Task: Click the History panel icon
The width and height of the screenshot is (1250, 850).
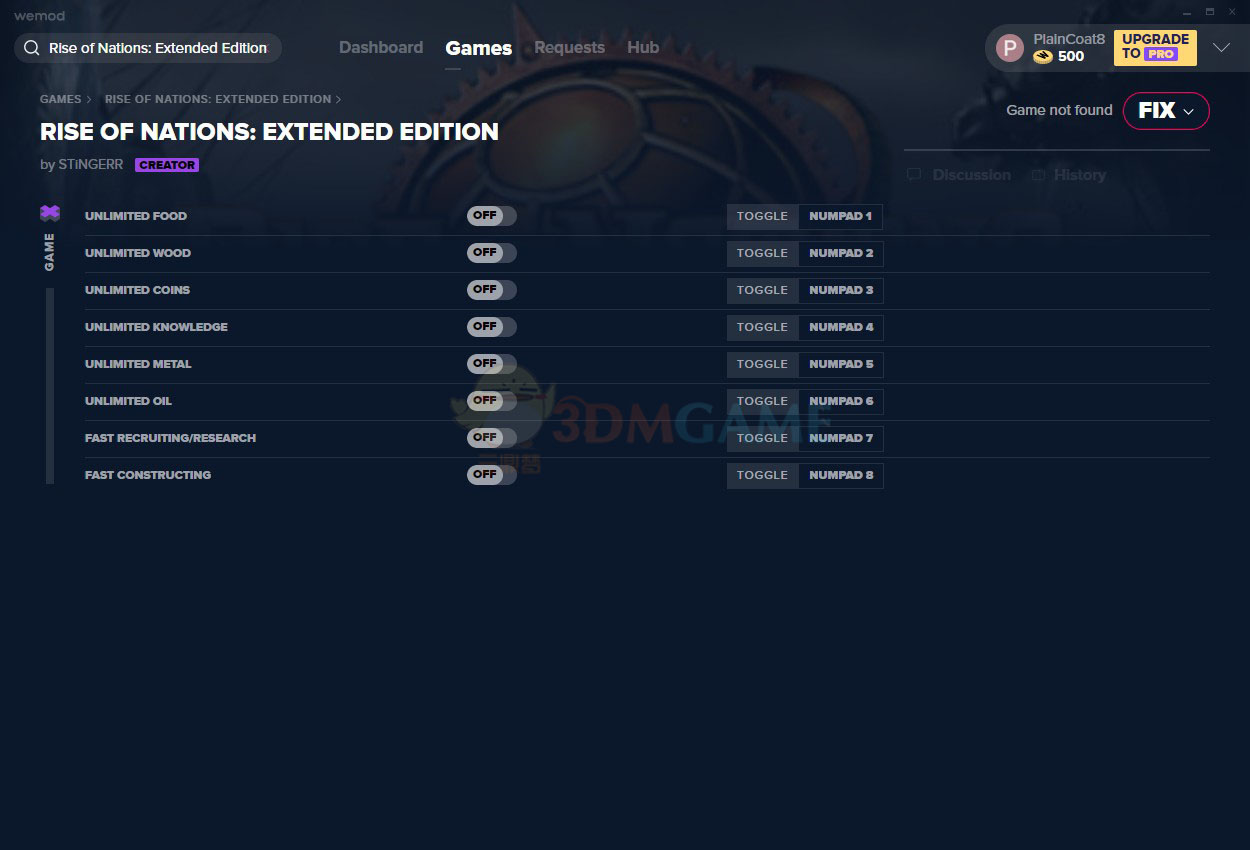Action: 1038,175
